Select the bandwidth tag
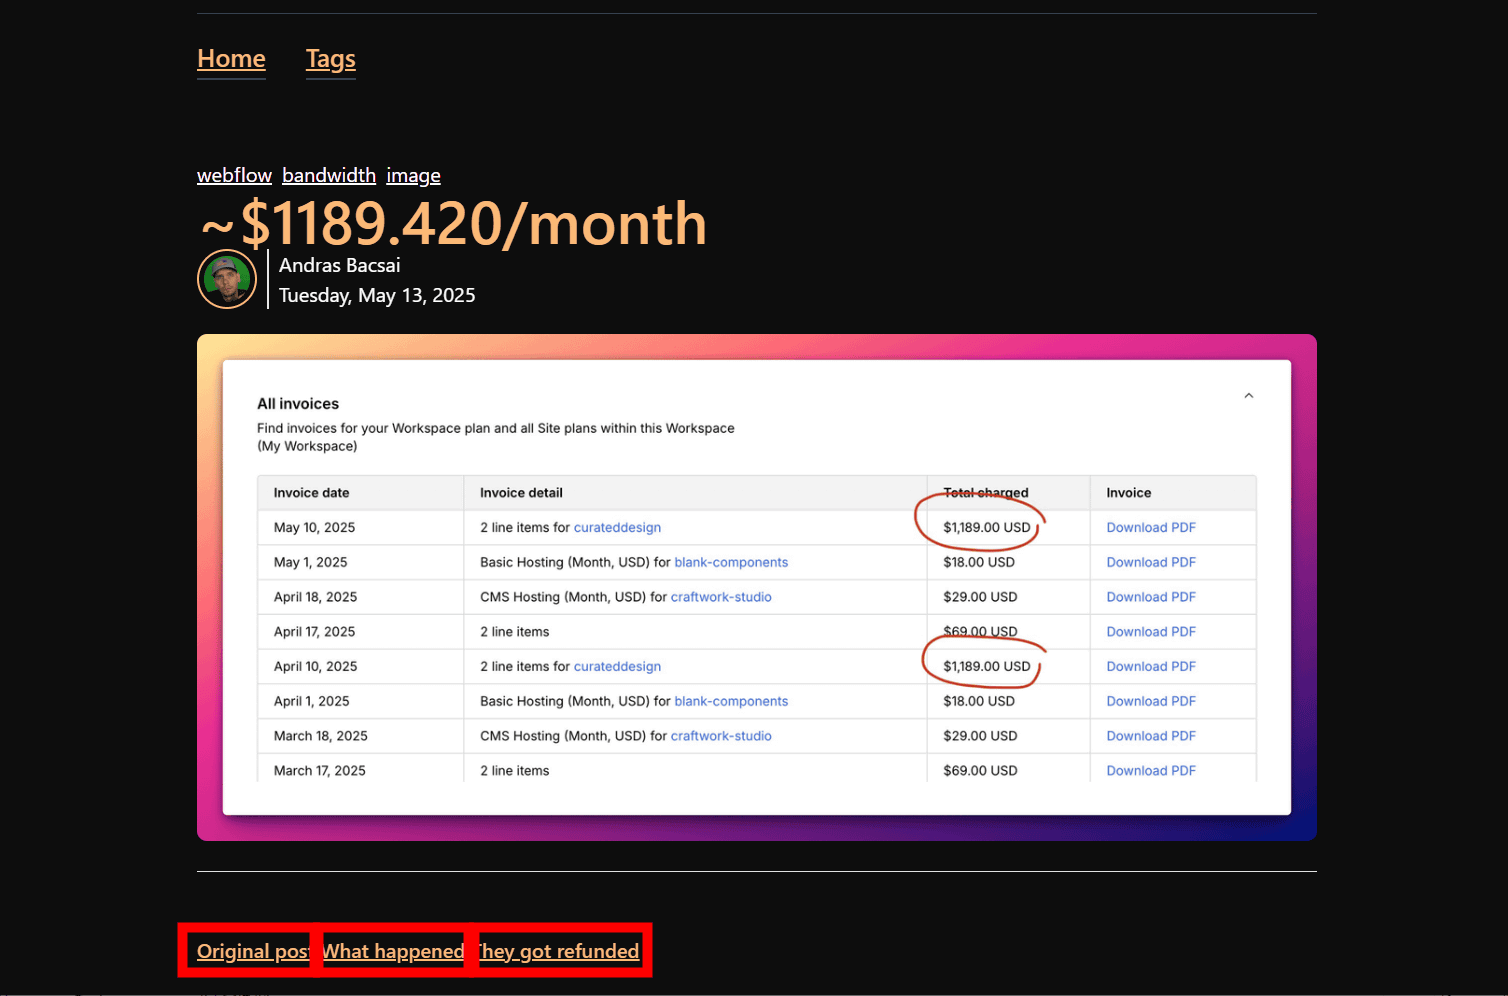This screenshot has height=996, width=1508. [329, 175]
